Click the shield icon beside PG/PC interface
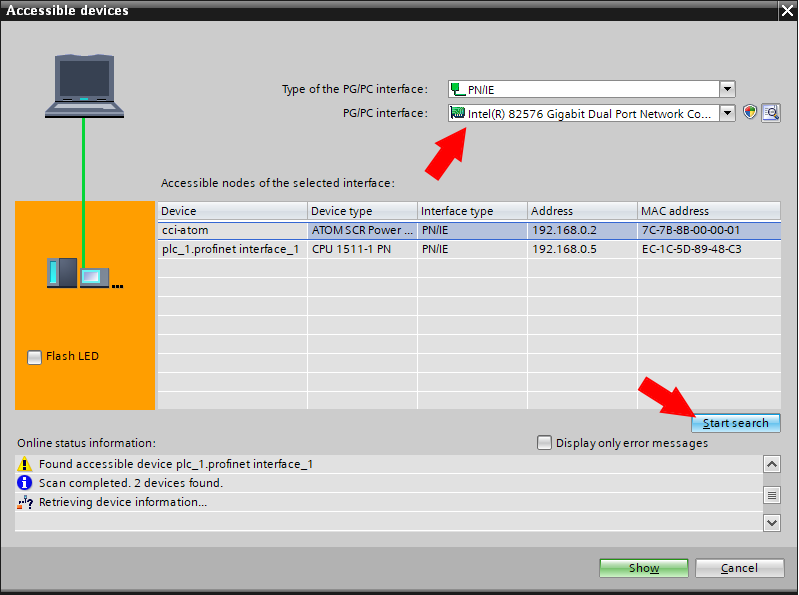 (750, 112)
